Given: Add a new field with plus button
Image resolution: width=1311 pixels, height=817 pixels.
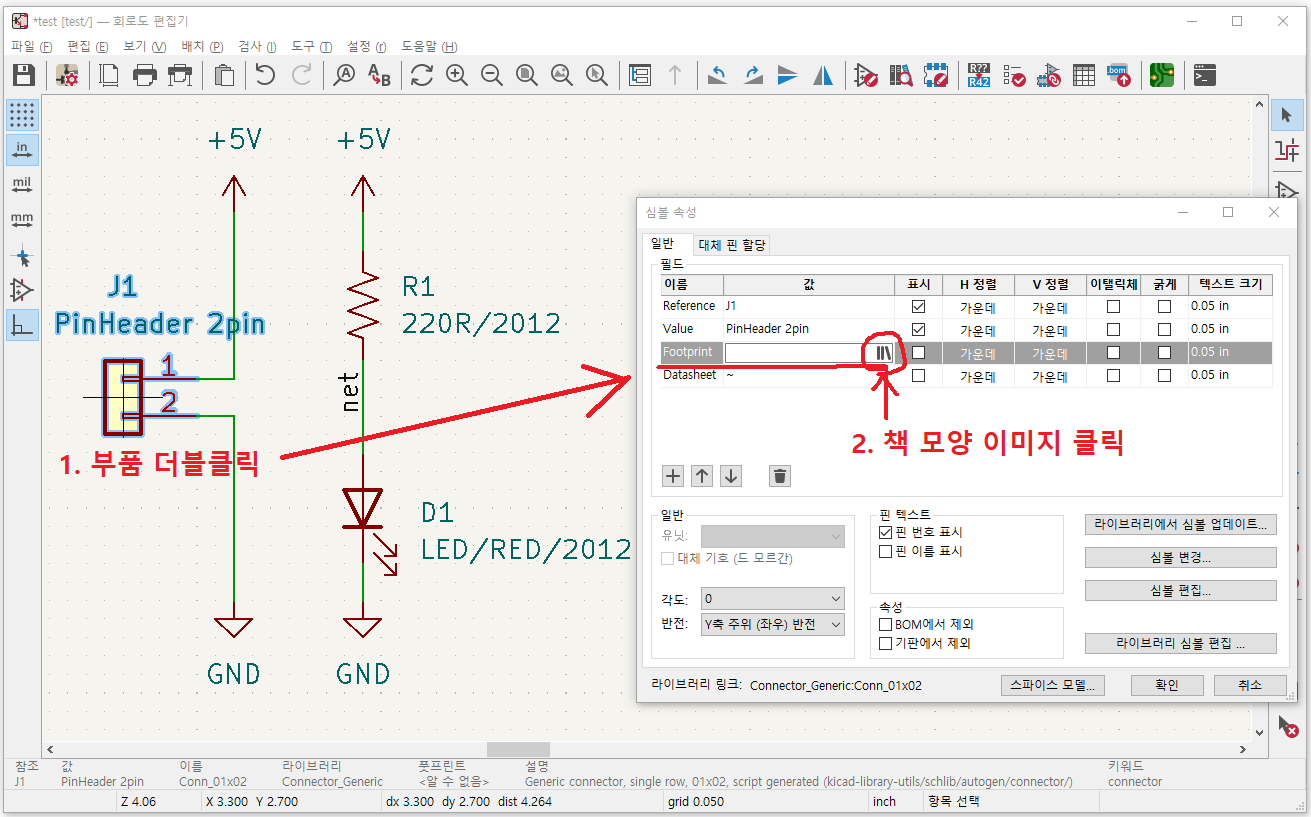Looking at the screenshot, I should click(673, 476).
